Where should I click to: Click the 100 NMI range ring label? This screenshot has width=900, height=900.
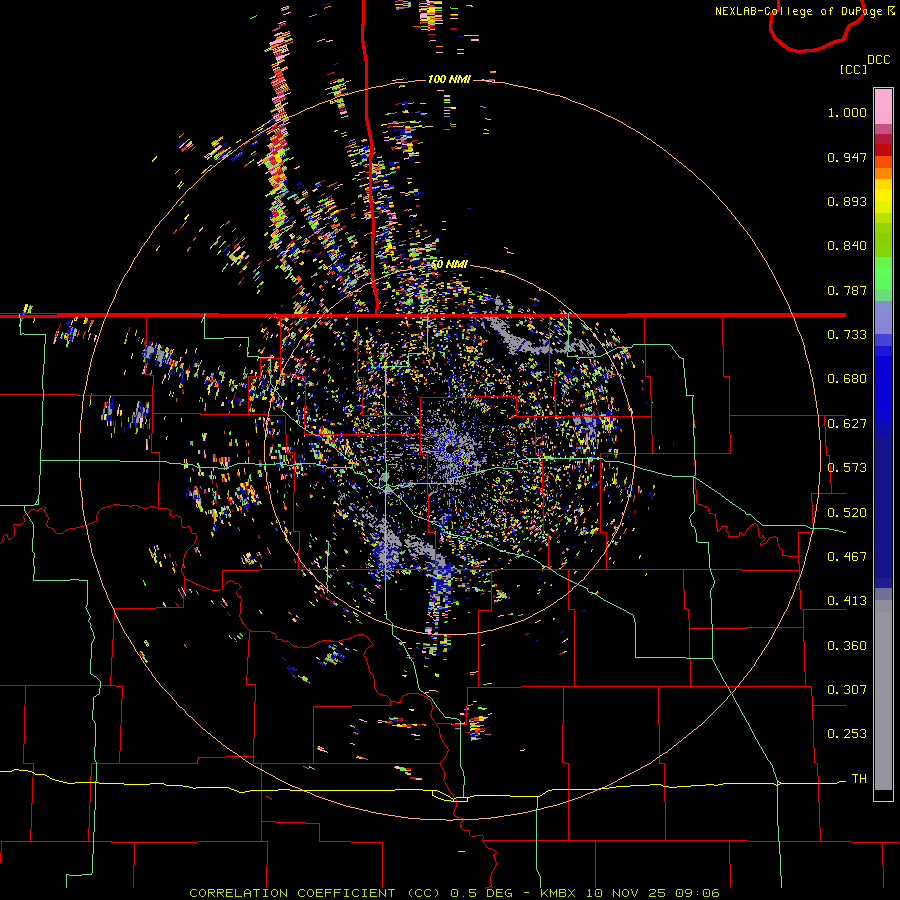pyautogui.click(x=449, y=79)
